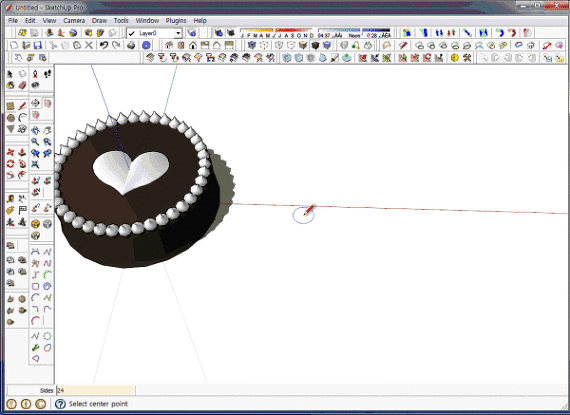Toggle X-ray face style icon
This screenshot has width=570, height=415.
(x=252, y=45)
